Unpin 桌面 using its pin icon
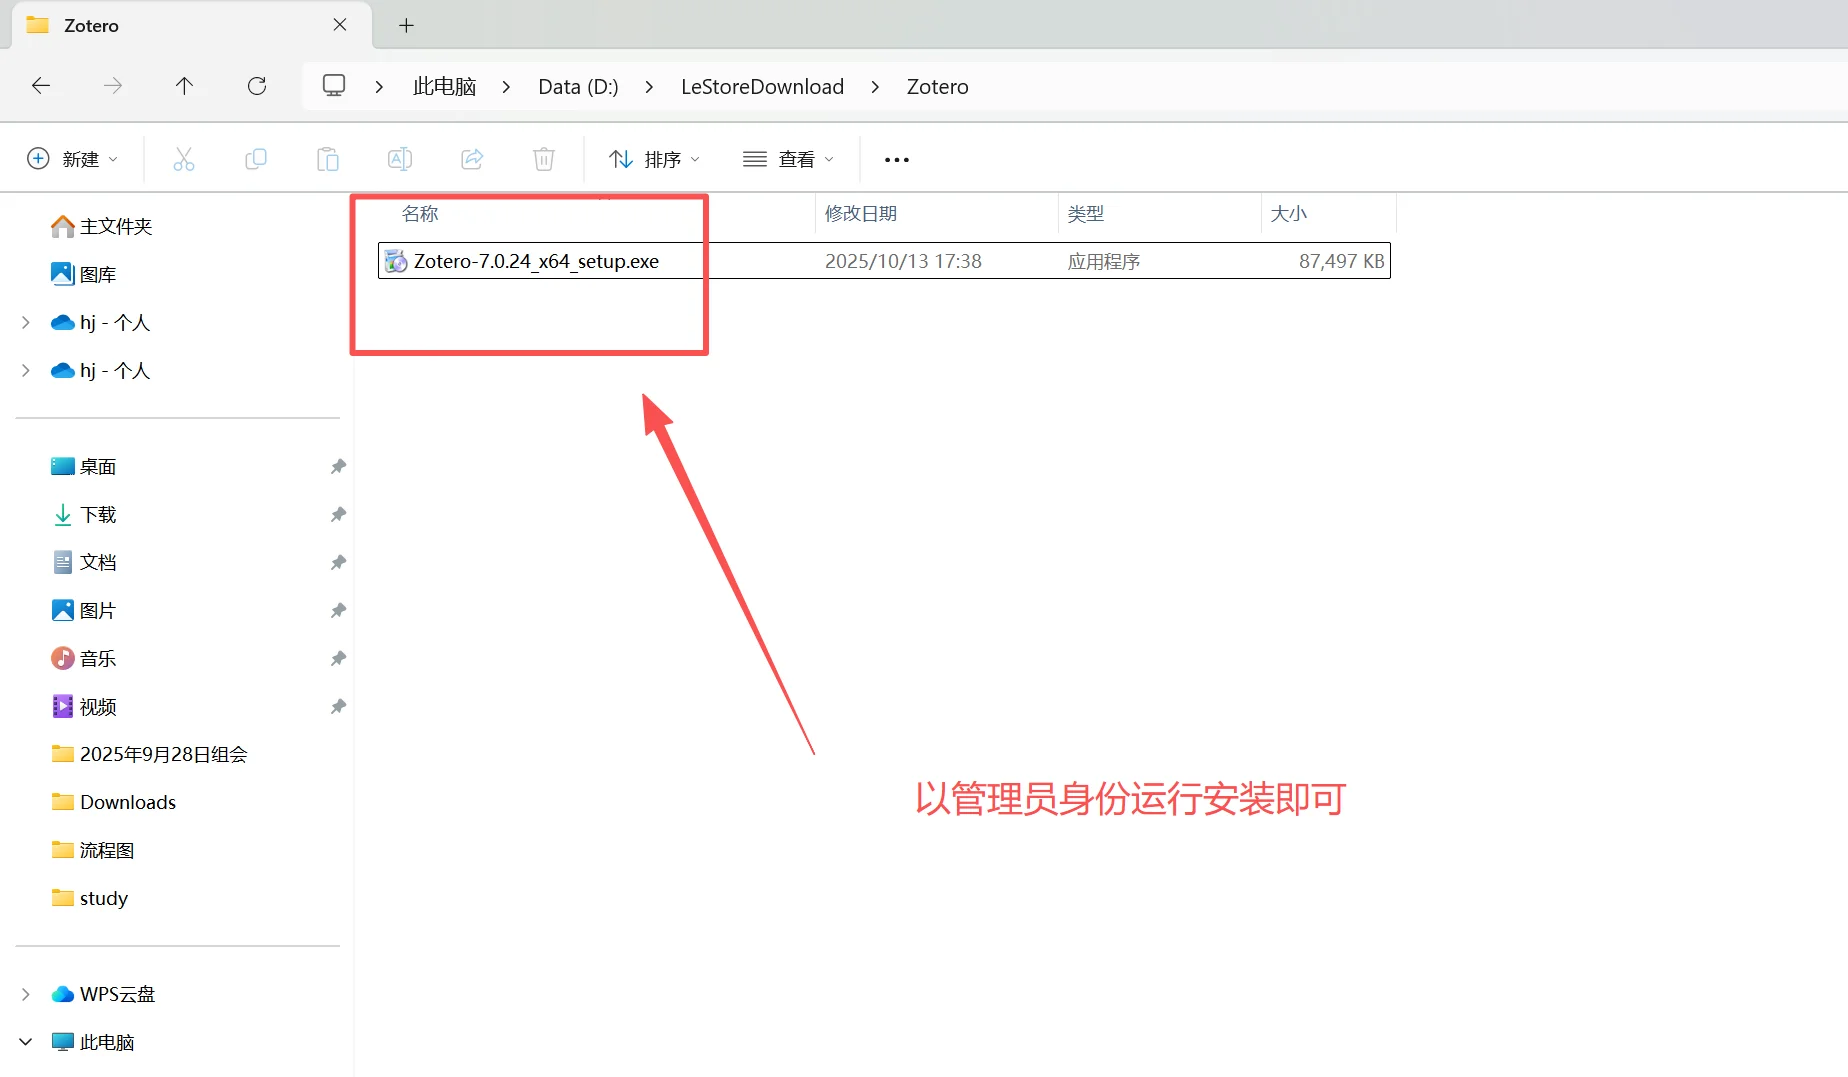 click(338, 466)
